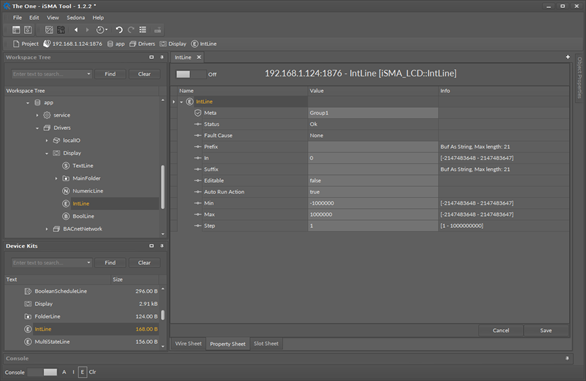Pin the Workspace Tree panel
Viewport: 586px width, 381px height.
click(x=162, y=57)
